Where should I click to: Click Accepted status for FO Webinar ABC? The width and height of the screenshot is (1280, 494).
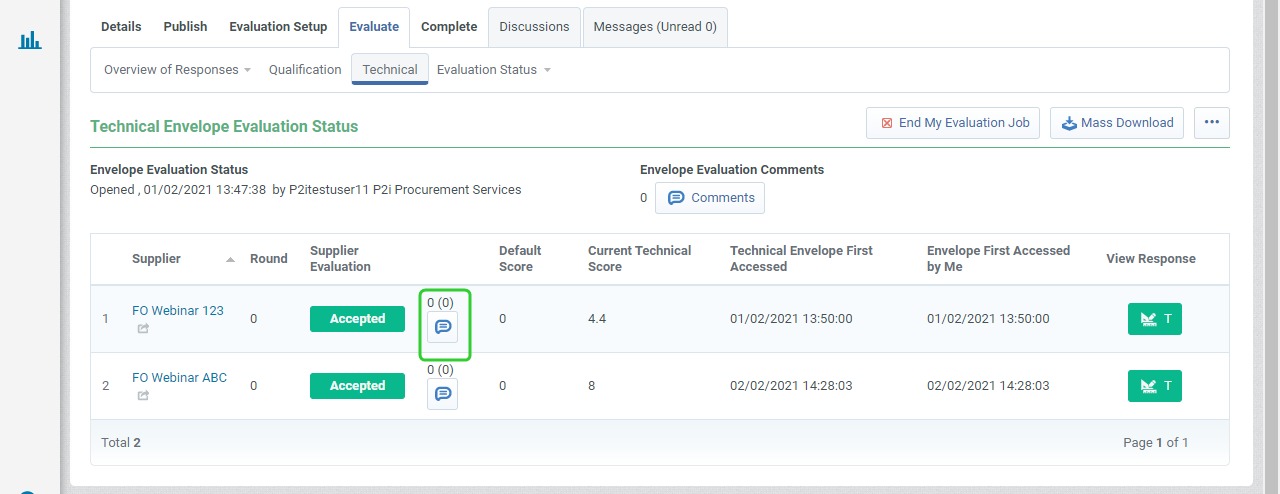[357, 386]
